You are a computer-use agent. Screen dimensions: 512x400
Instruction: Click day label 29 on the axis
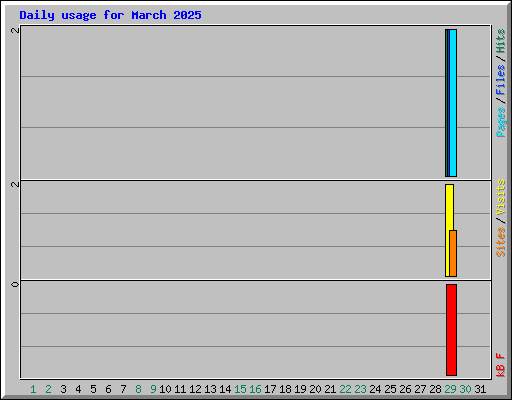tap(450, 389)
